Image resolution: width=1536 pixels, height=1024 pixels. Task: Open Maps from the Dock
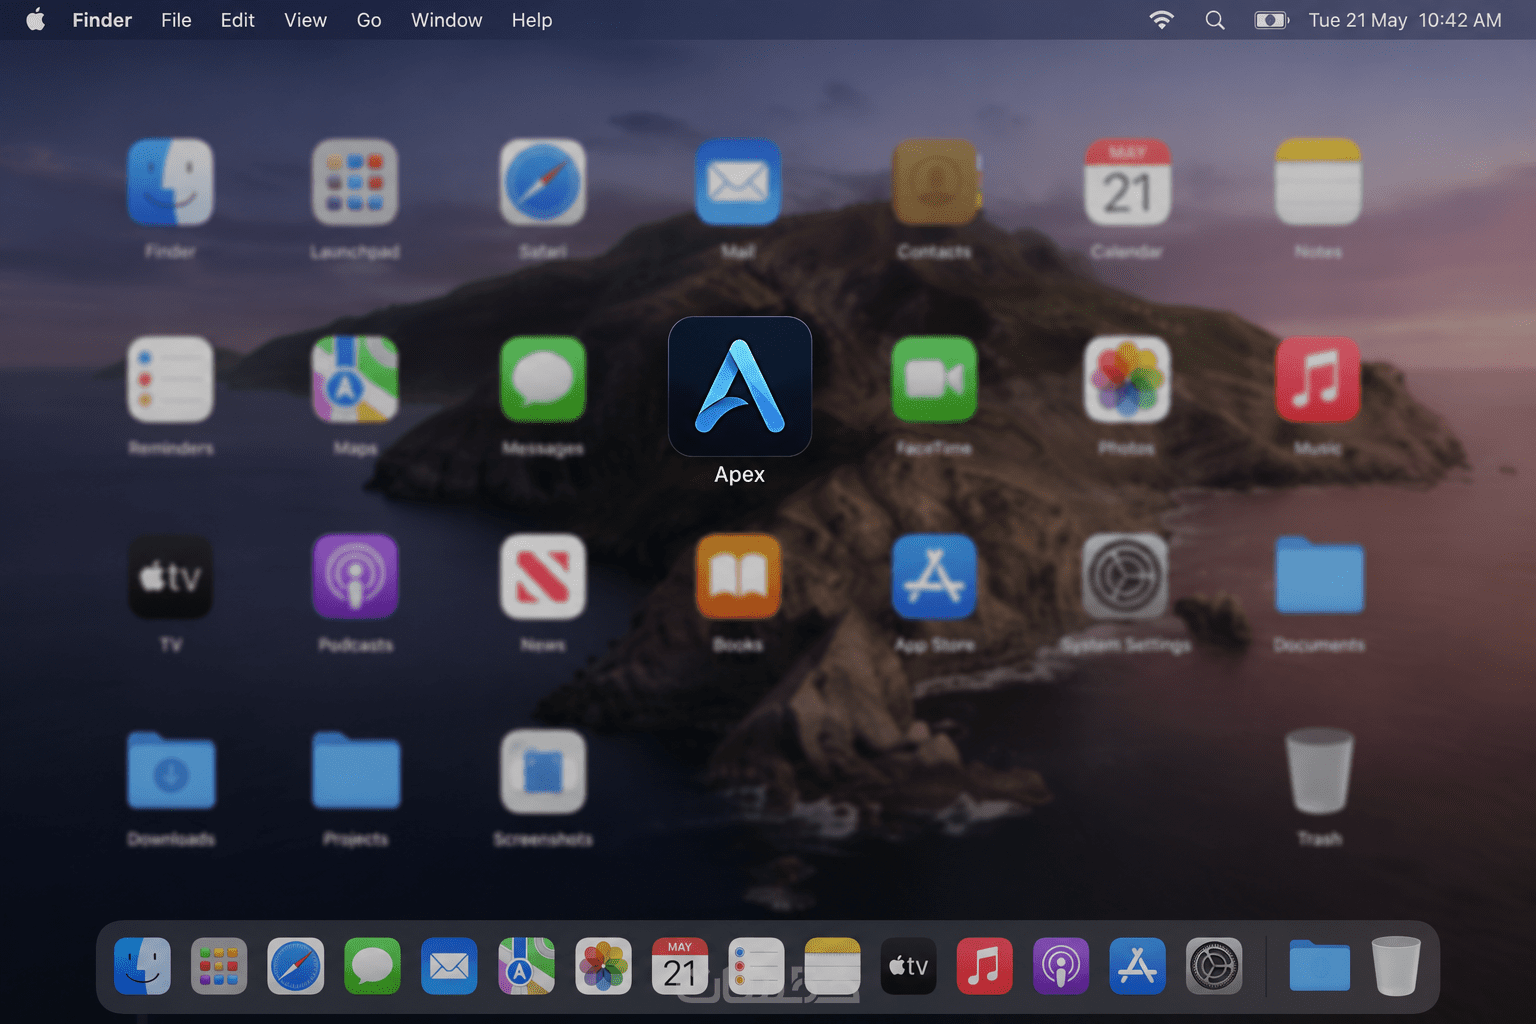click(x=526, y=966)
